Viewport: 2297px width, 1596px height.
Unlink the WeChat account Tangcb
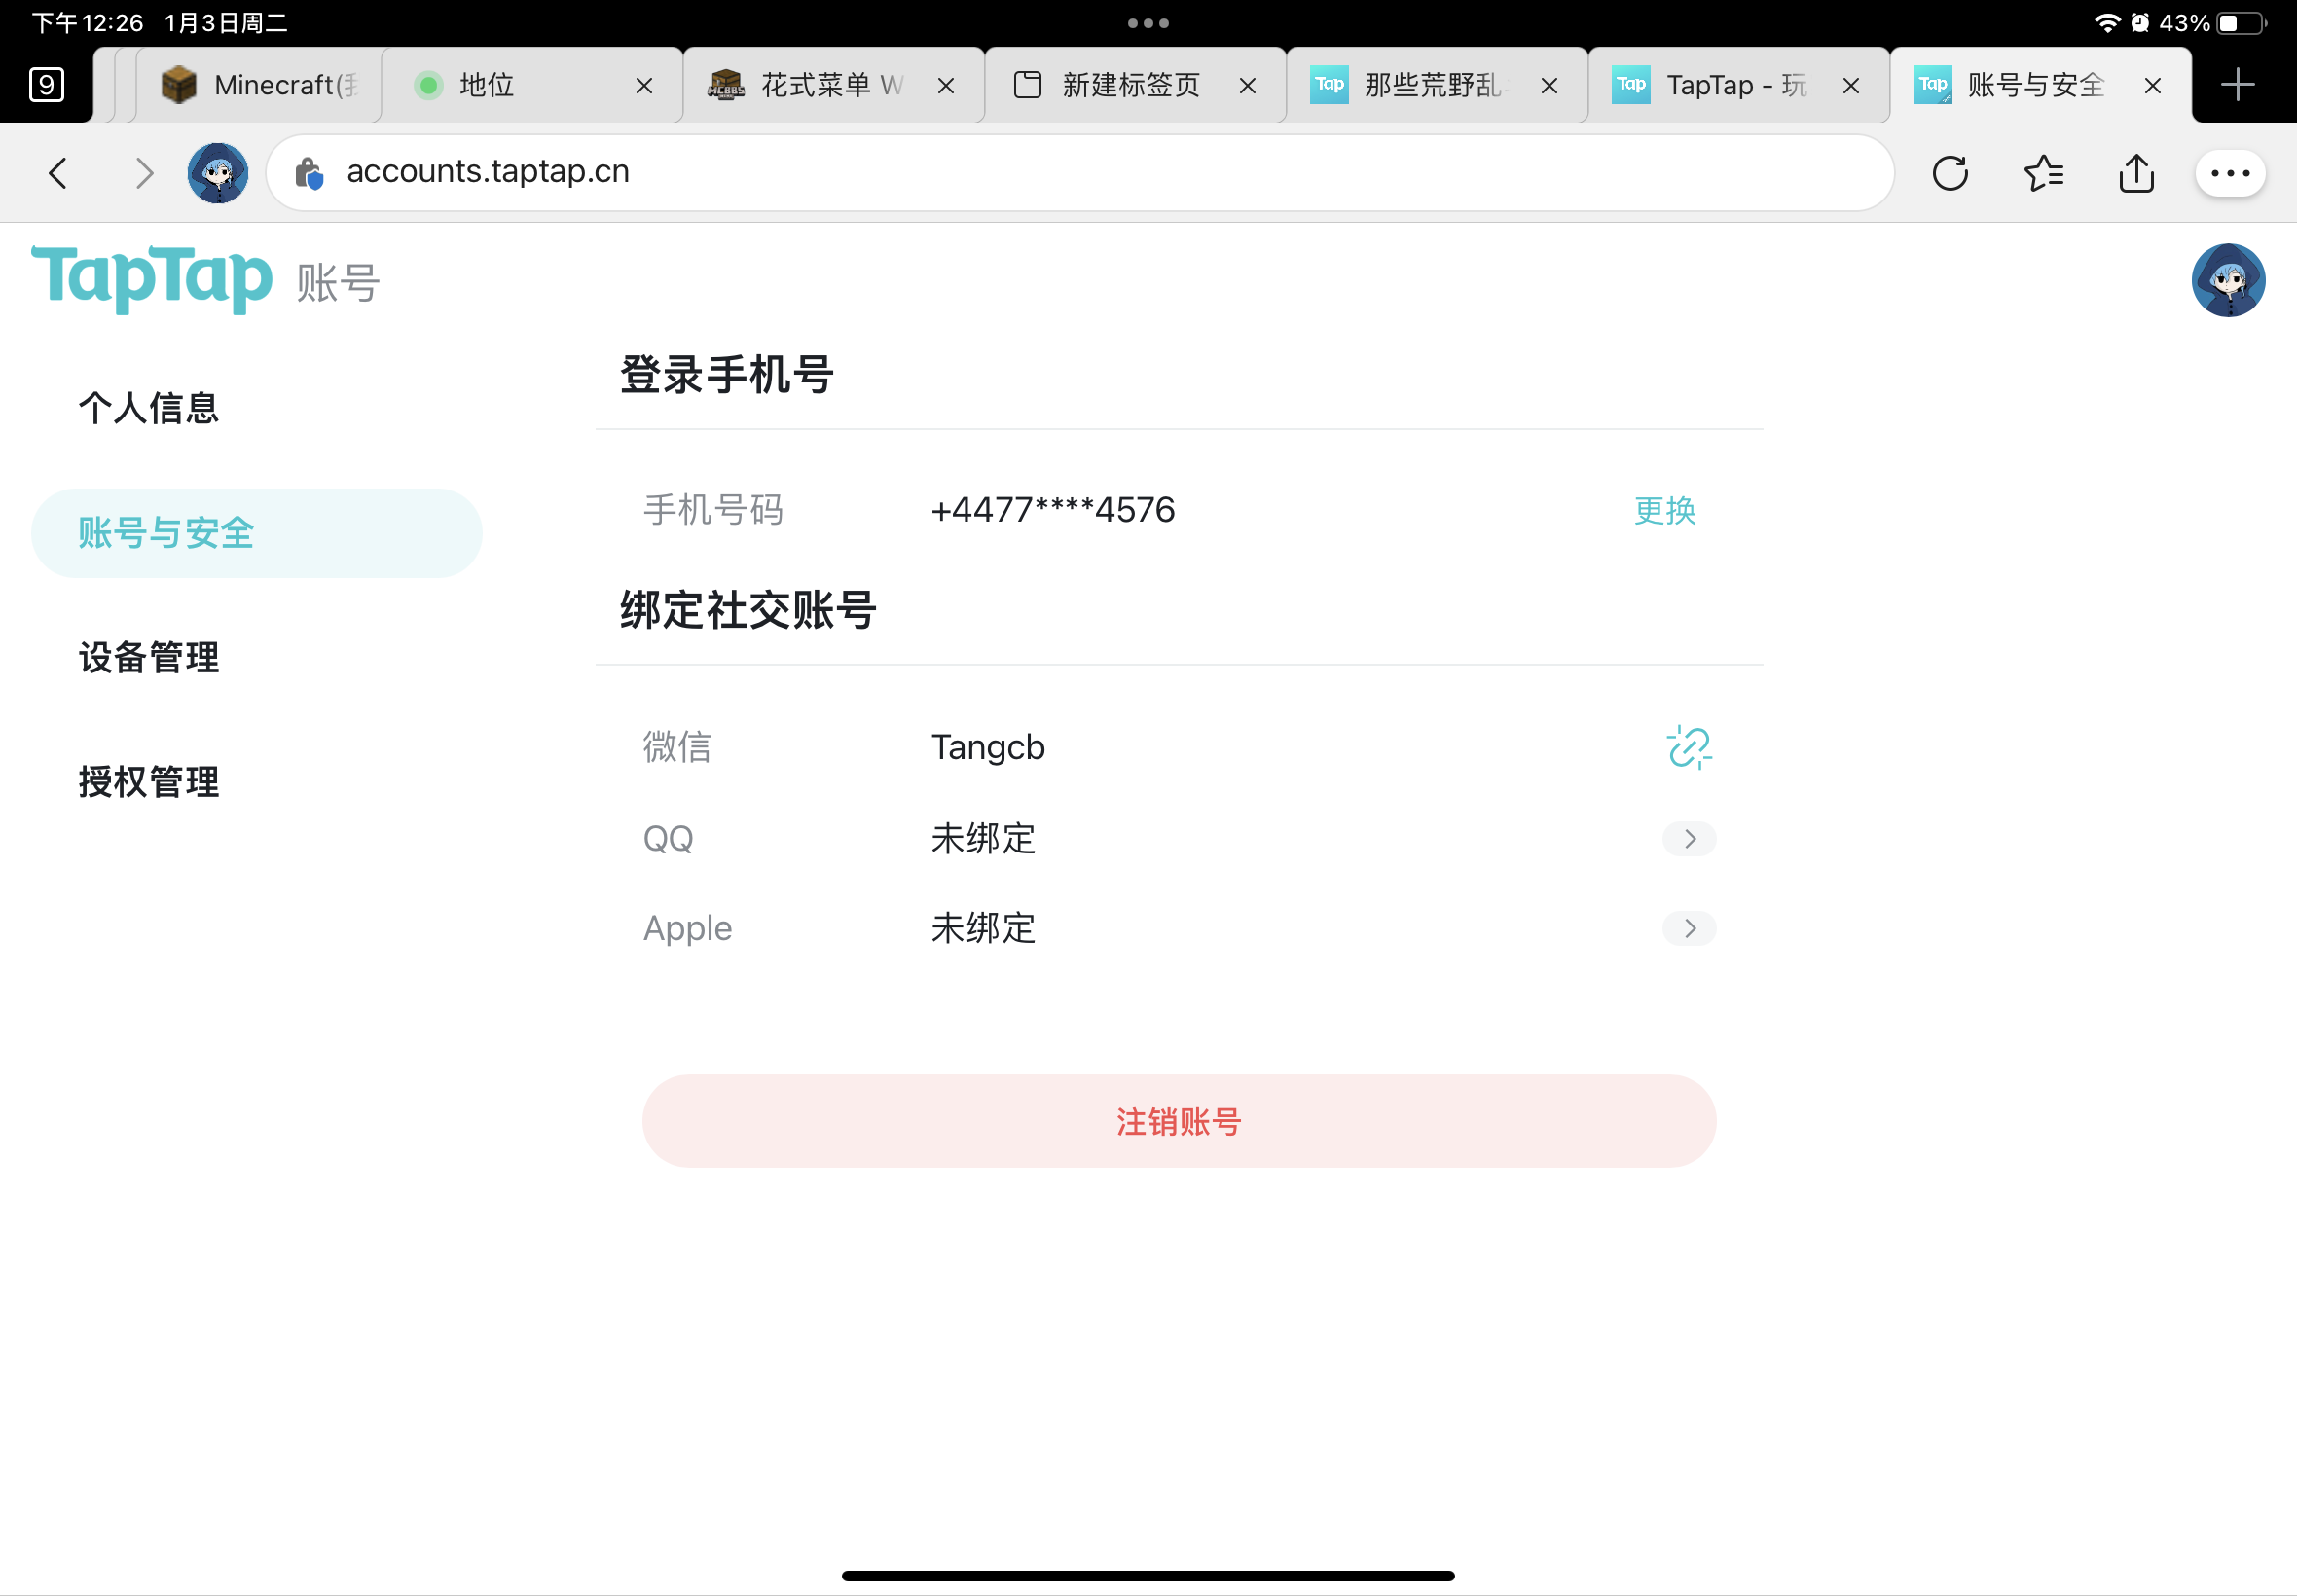(1689, 747)
